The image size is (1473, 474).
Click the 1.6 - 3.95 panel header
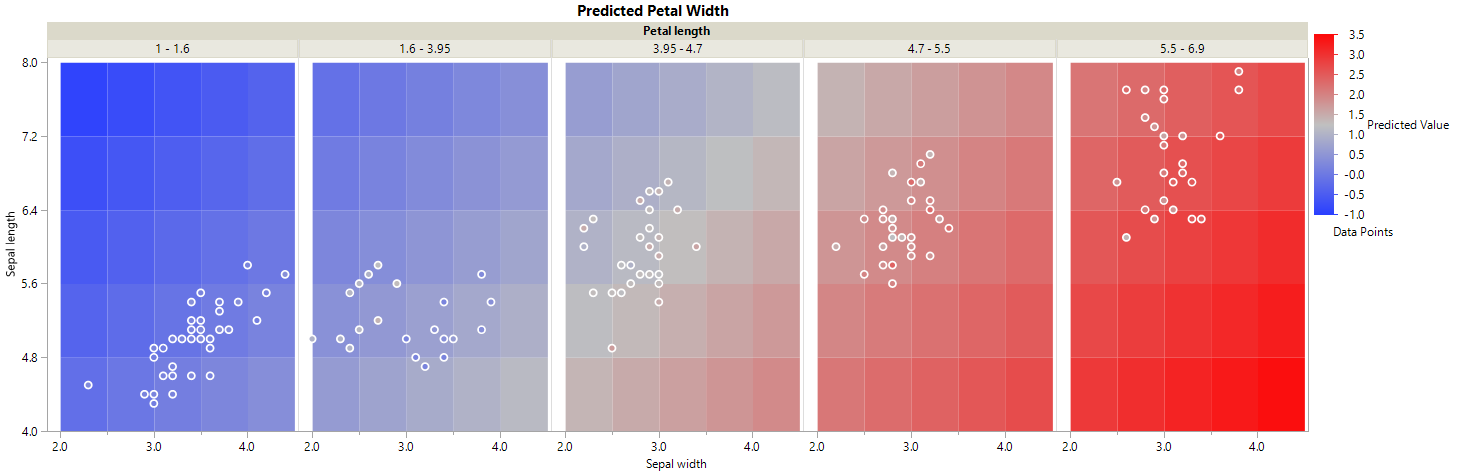pyautogui.click(x=425, y=48)
